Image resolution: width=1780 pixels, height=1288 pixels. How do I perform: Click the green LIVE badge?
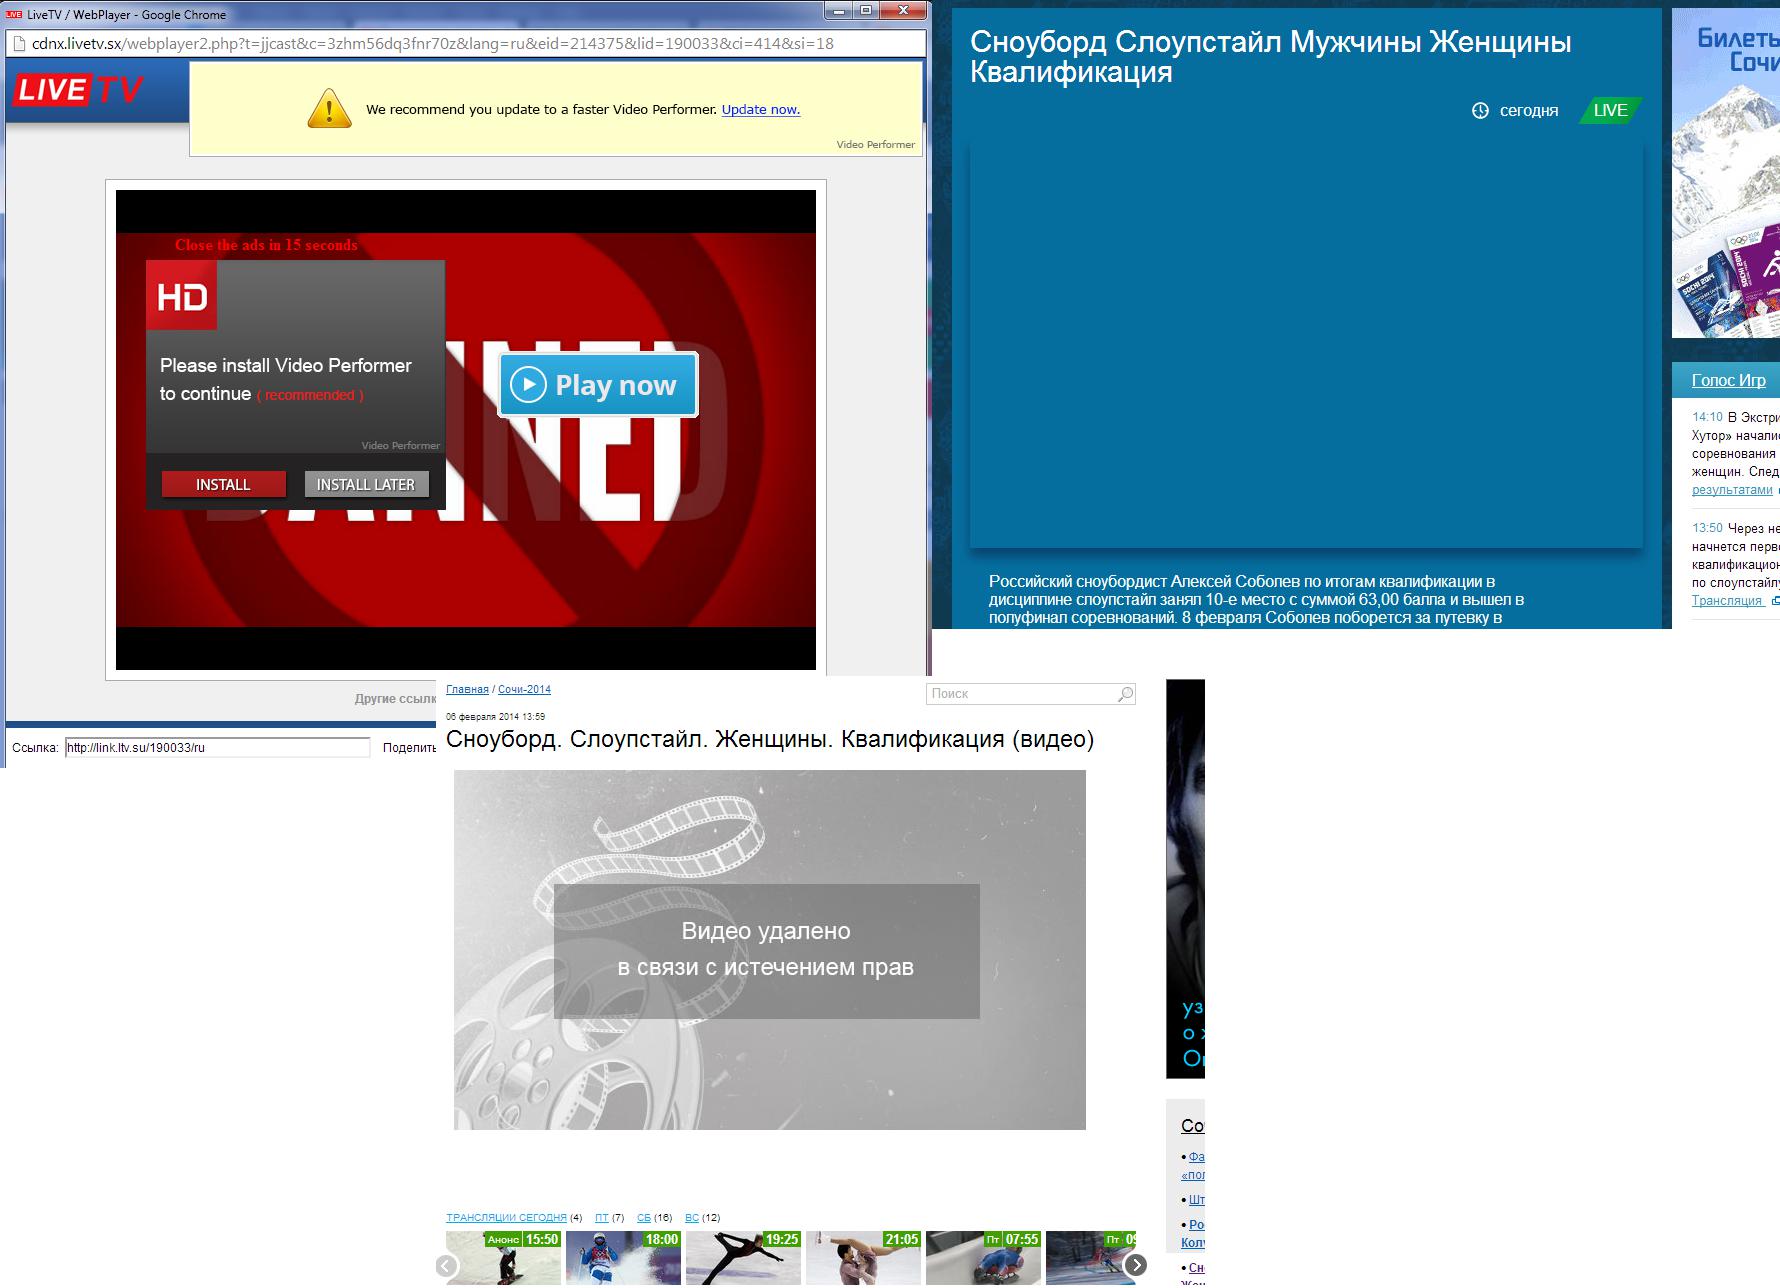1610,110
